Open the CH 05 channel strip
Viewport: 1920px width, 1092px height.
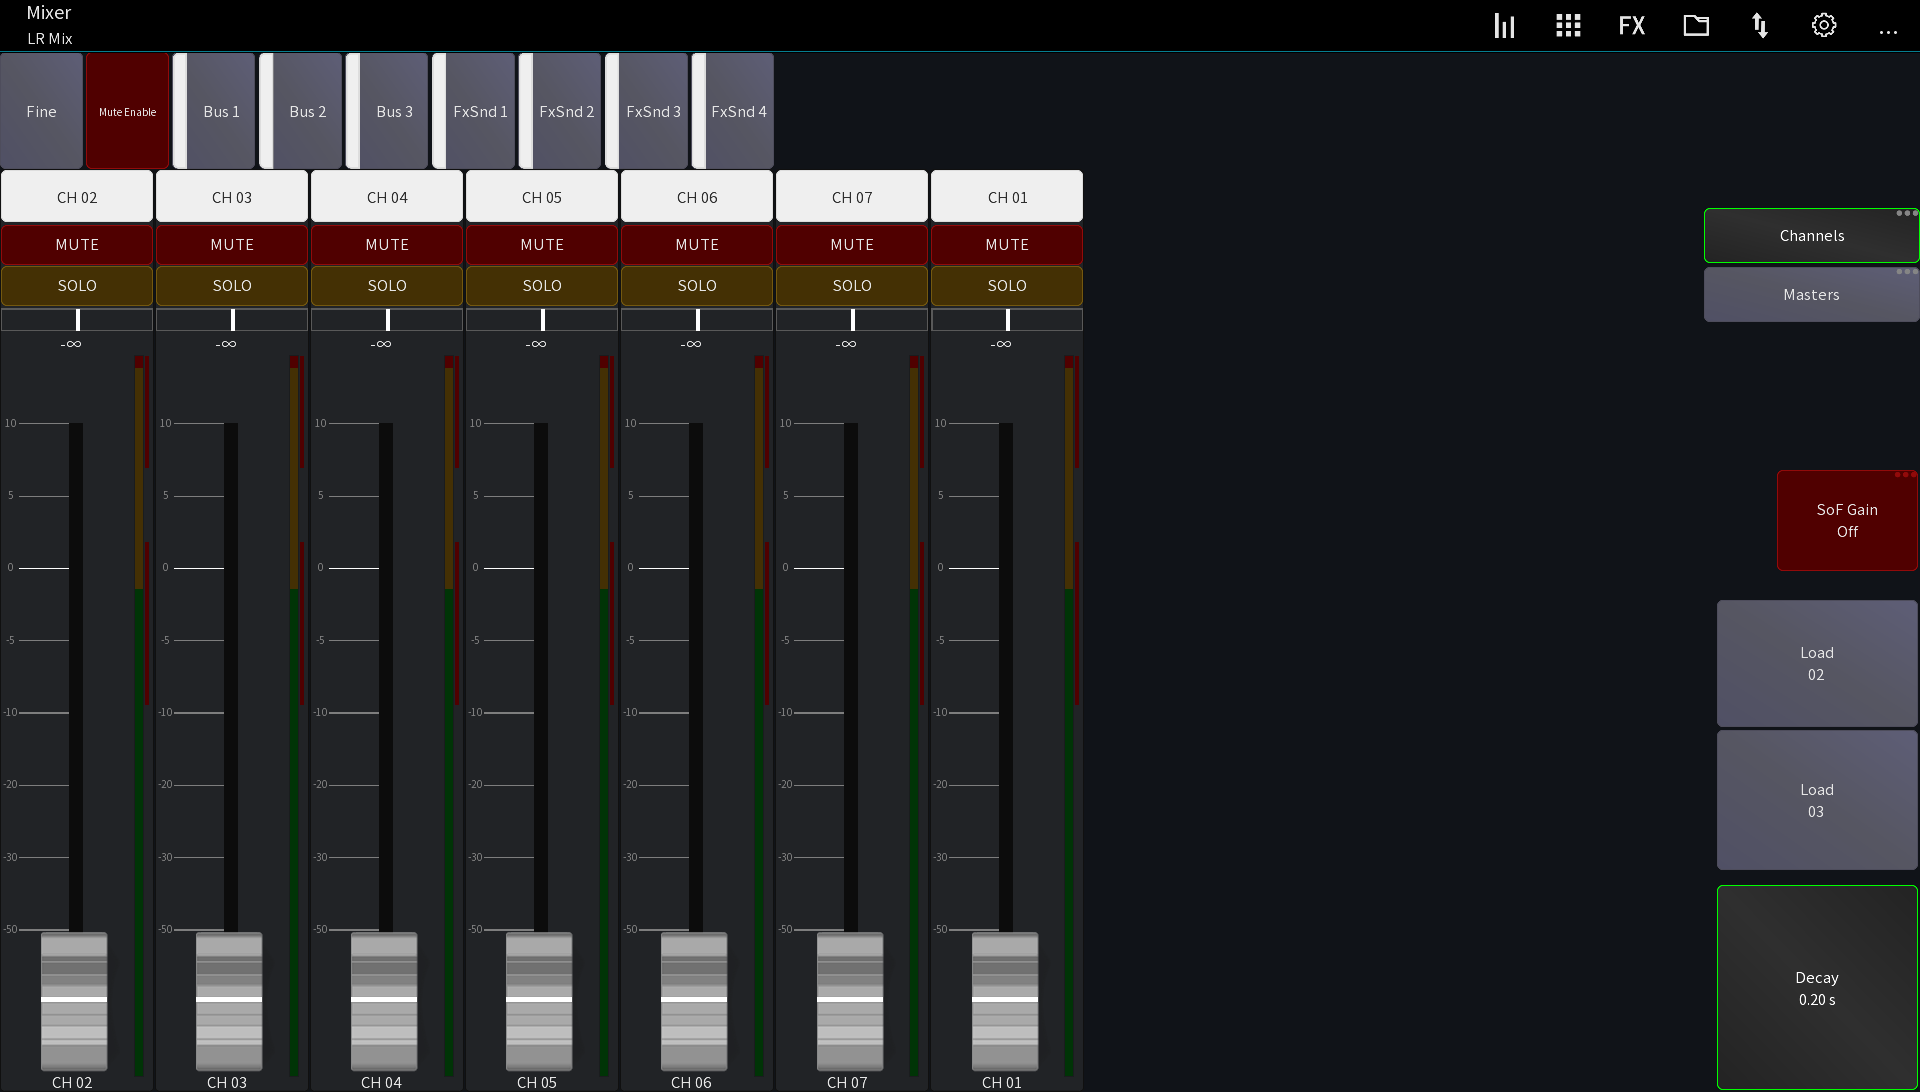pyautogui.click(x=542, y=196)
